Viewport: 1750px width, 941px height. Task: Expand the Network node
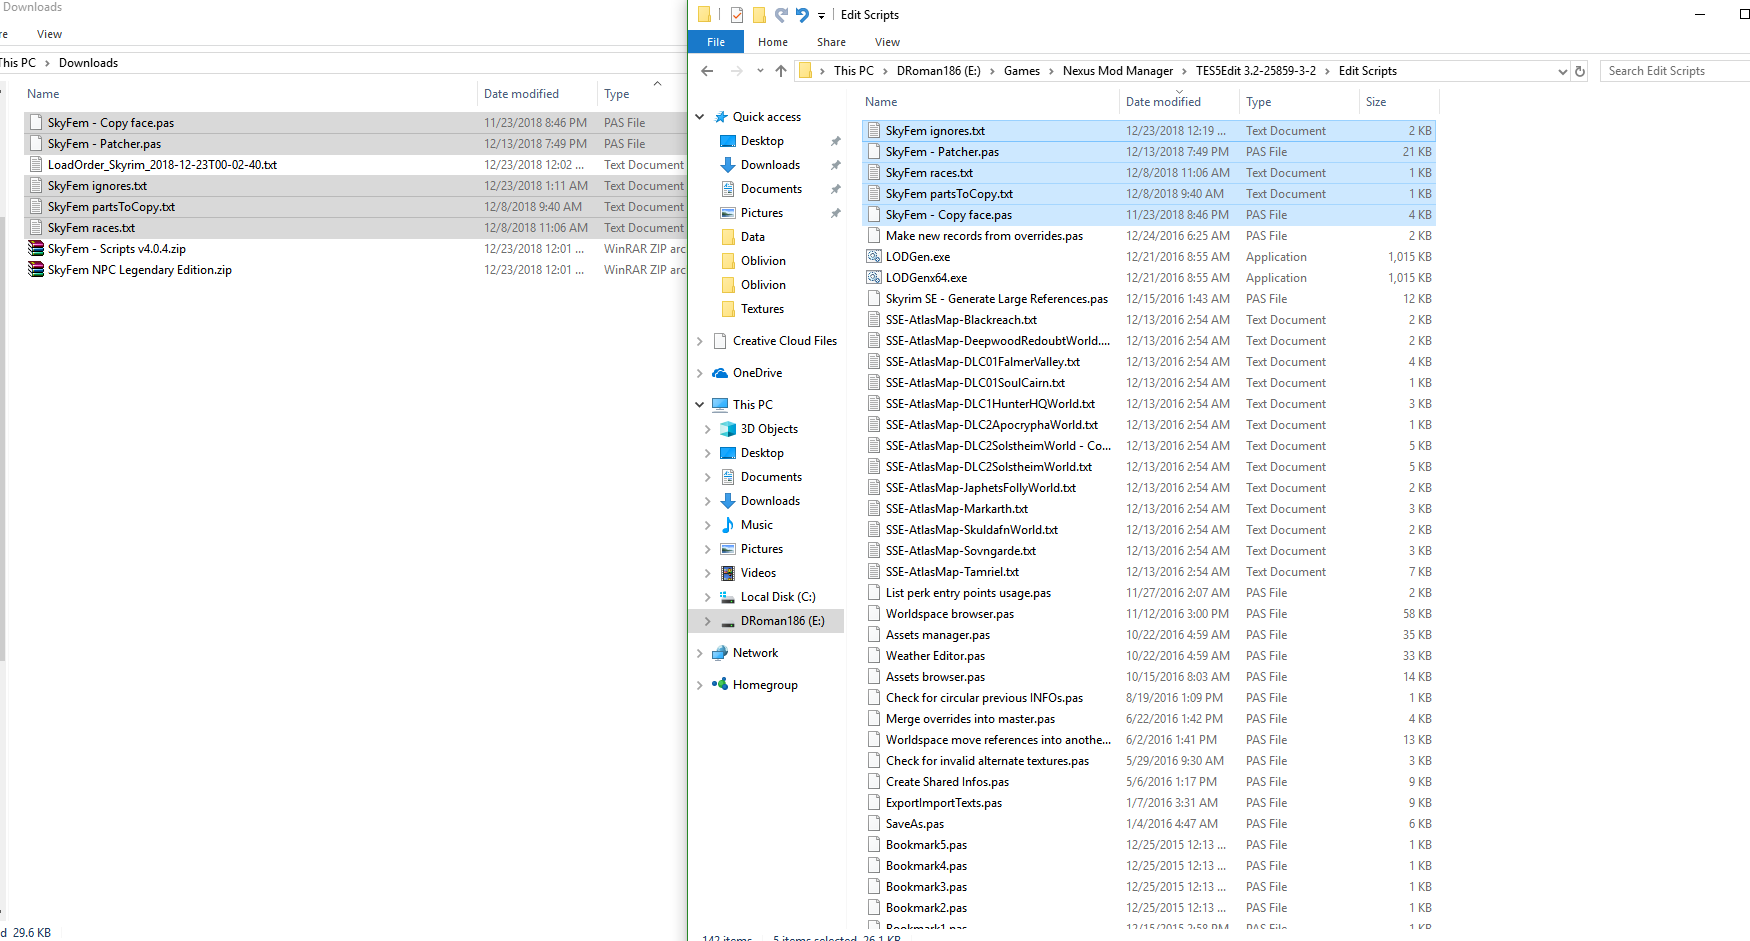pos(700,653)
